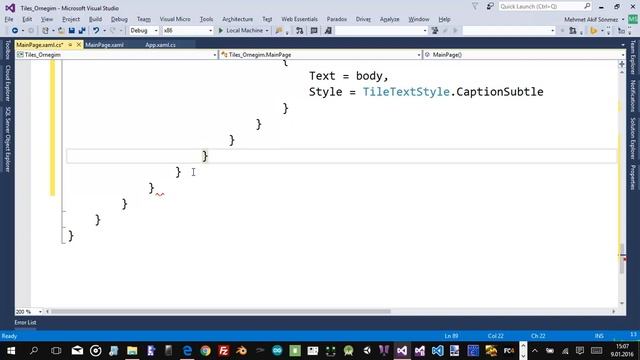This screenshot has height=360, width=640.
Task: Click the Quick Launch search field
Action: pos(545,7)
